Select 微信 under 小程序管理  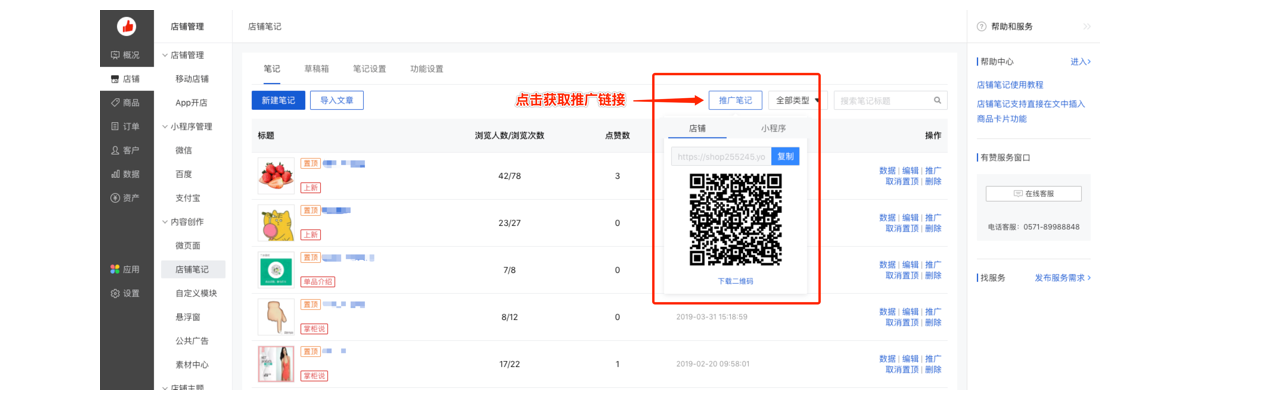click(x=183, y=150)
